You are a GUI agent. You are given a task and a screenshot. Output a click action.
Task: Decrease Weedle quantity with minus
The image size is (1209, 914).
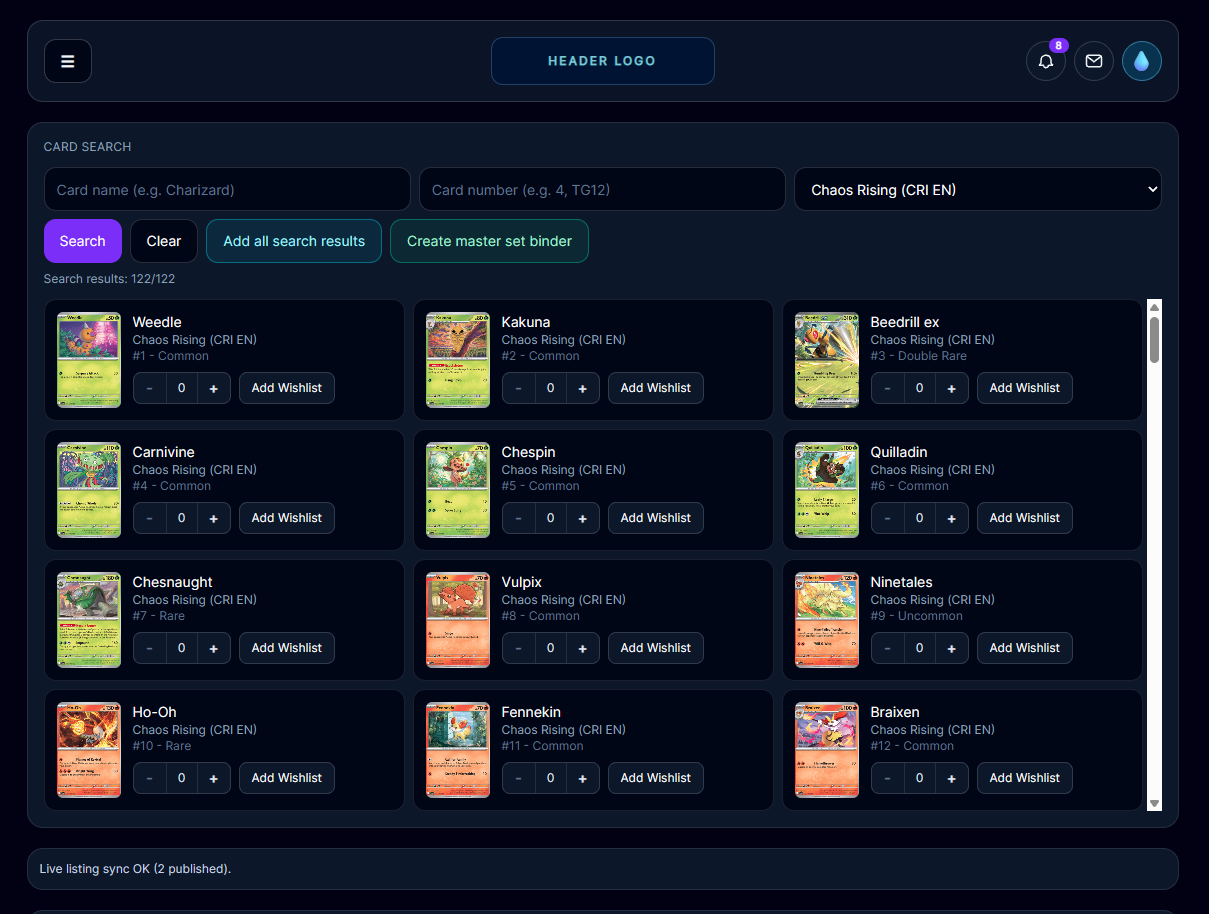(x=150, y=388)
